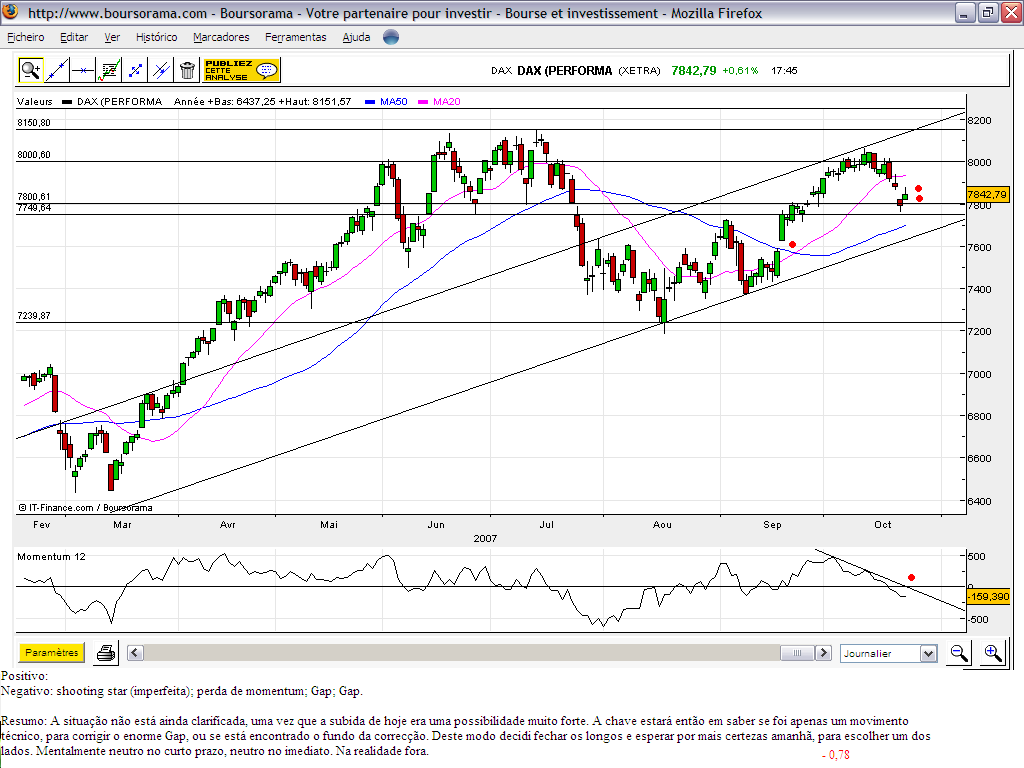Viewport: 1024px width, 768px height.
Task: Select the zoom magnifier tool in chart toolbar
Action: click(x=30, y=70)
